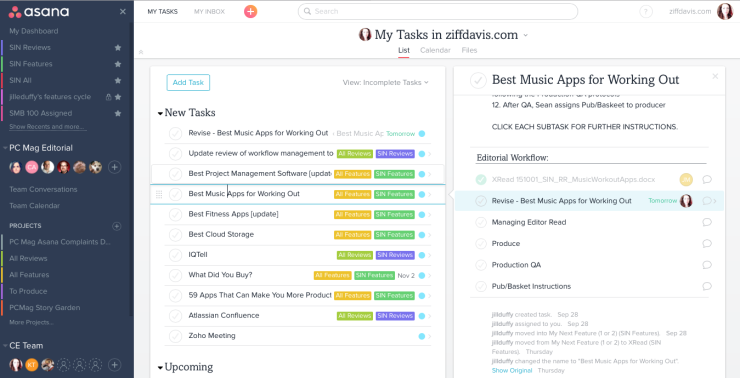740x378 pixels.
Task: Click Show Original link in activity log
Action: click(x=512, y=371)
